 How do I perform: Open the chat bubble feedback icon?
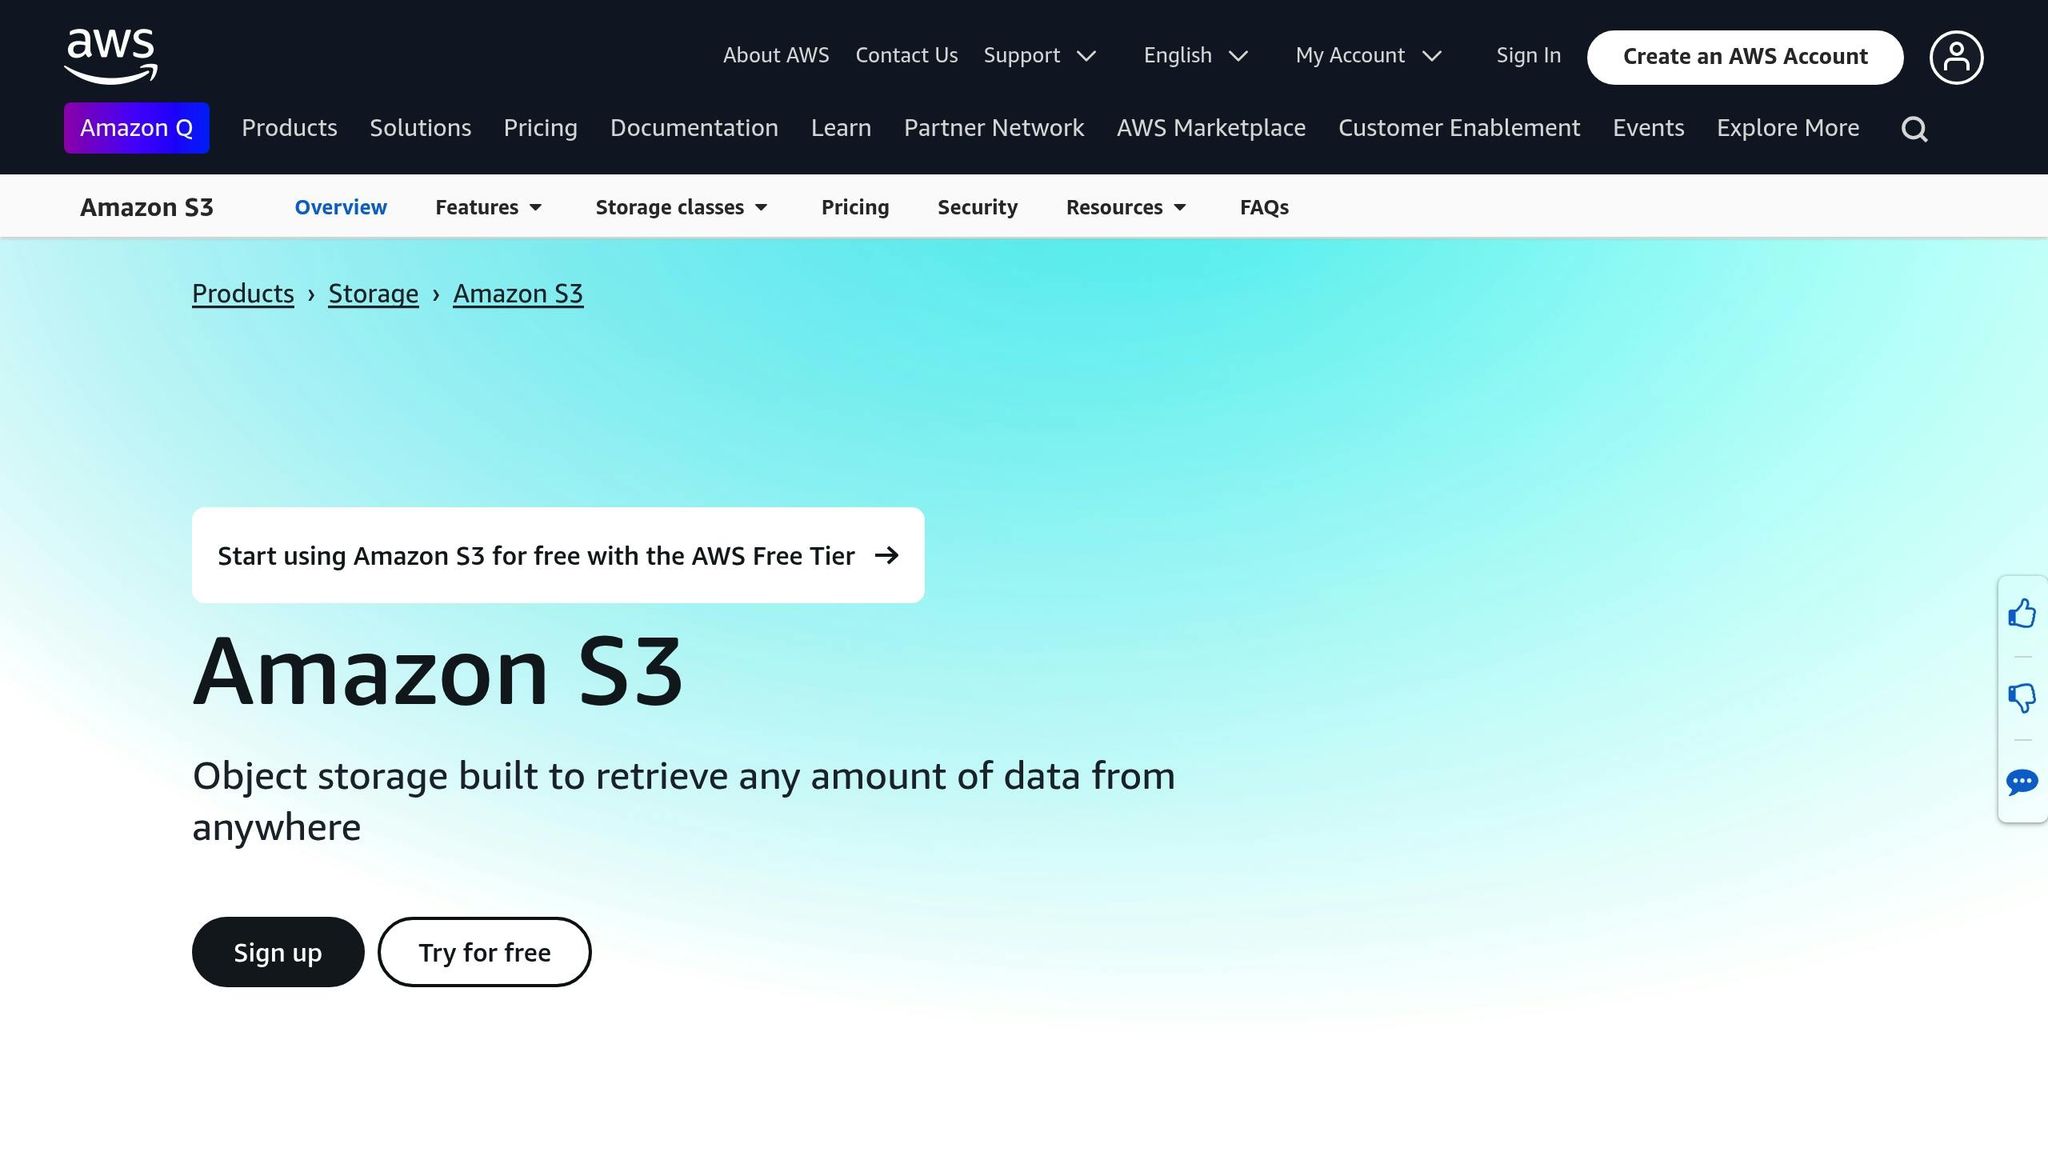(2022, 782)
